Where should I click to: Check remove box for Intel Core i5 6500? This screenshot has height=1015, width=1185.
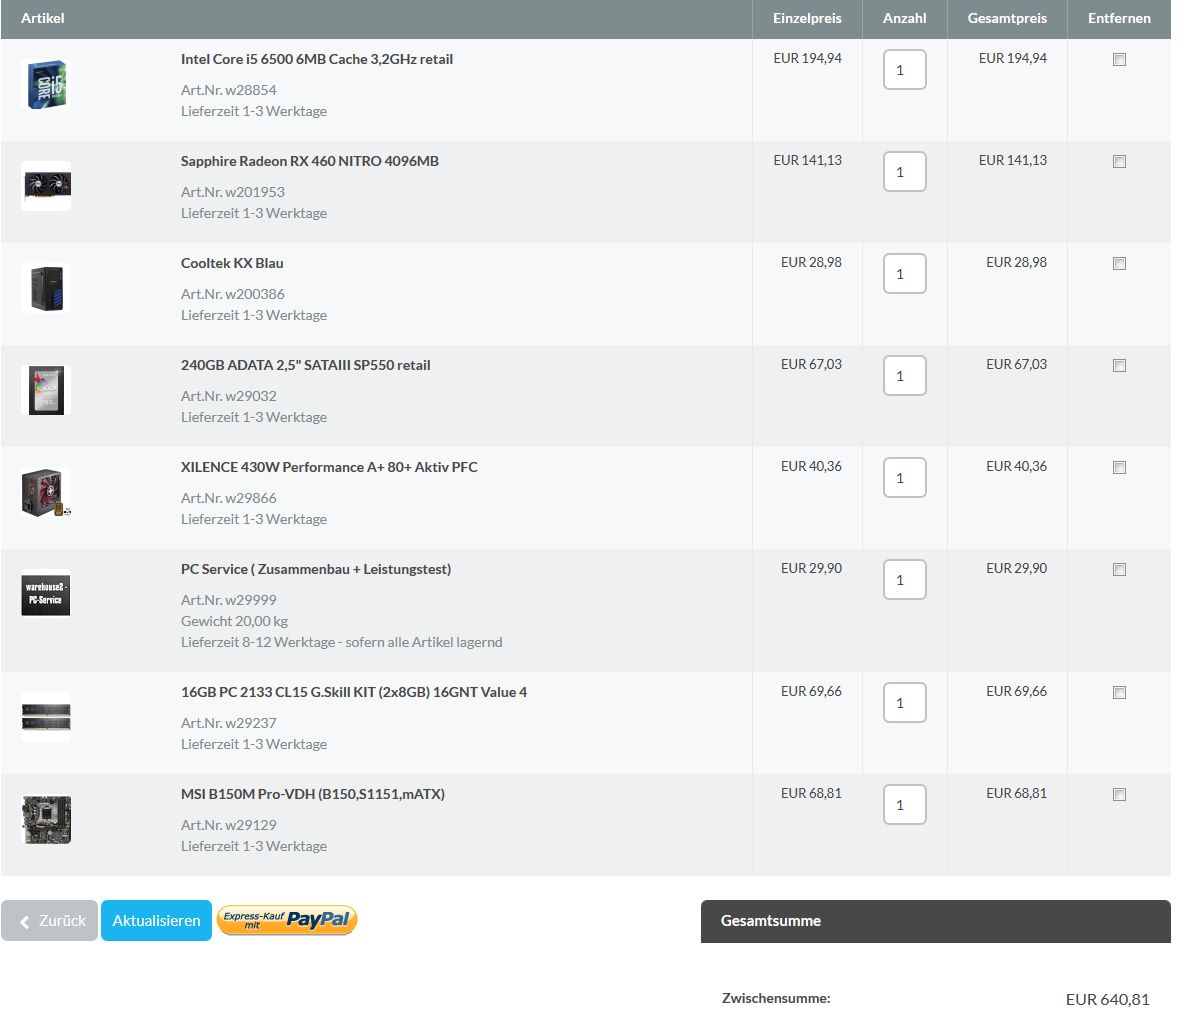[1119, 60]
